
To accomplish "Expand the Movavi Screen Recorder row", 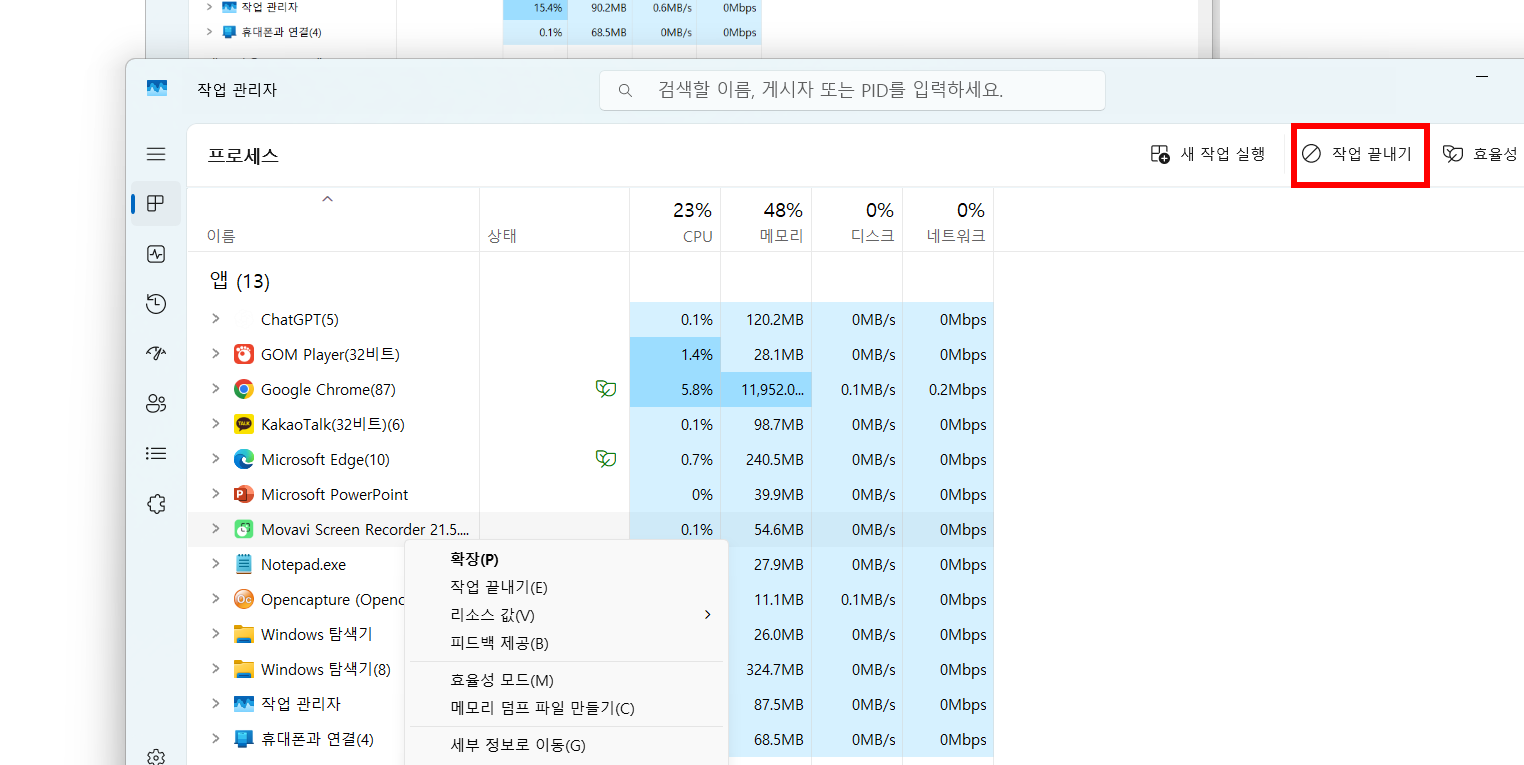I will pyautogui.click(x=215, y=529).
